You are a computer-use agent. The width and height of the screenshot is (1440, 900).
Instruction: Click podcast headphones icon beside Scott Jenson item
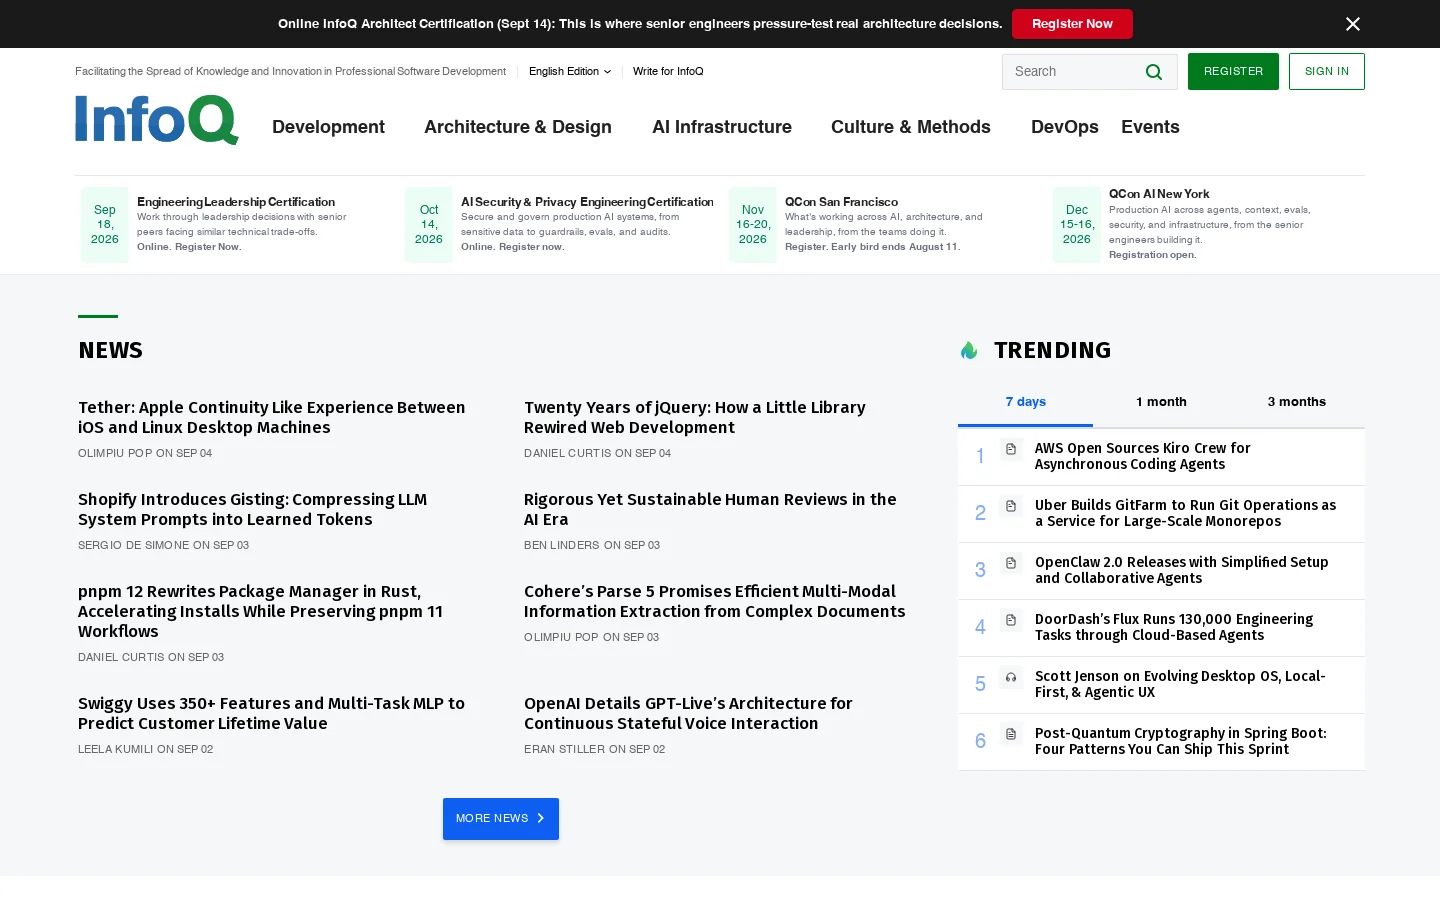click(x=1011, y=677)
